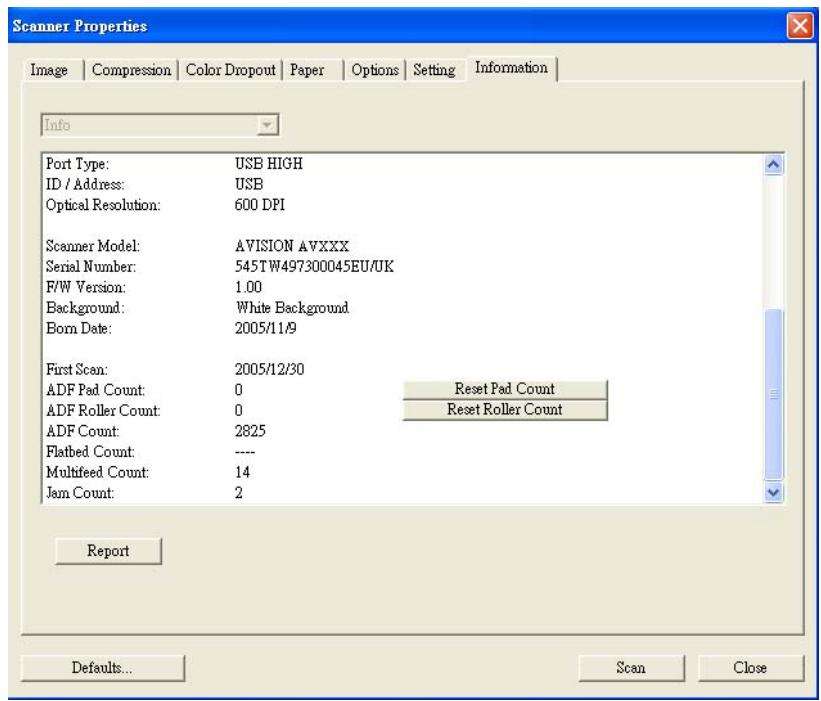Click the scrollbar down arrow
The width and height of the screenshot is (821, 701).
point(773,492)
